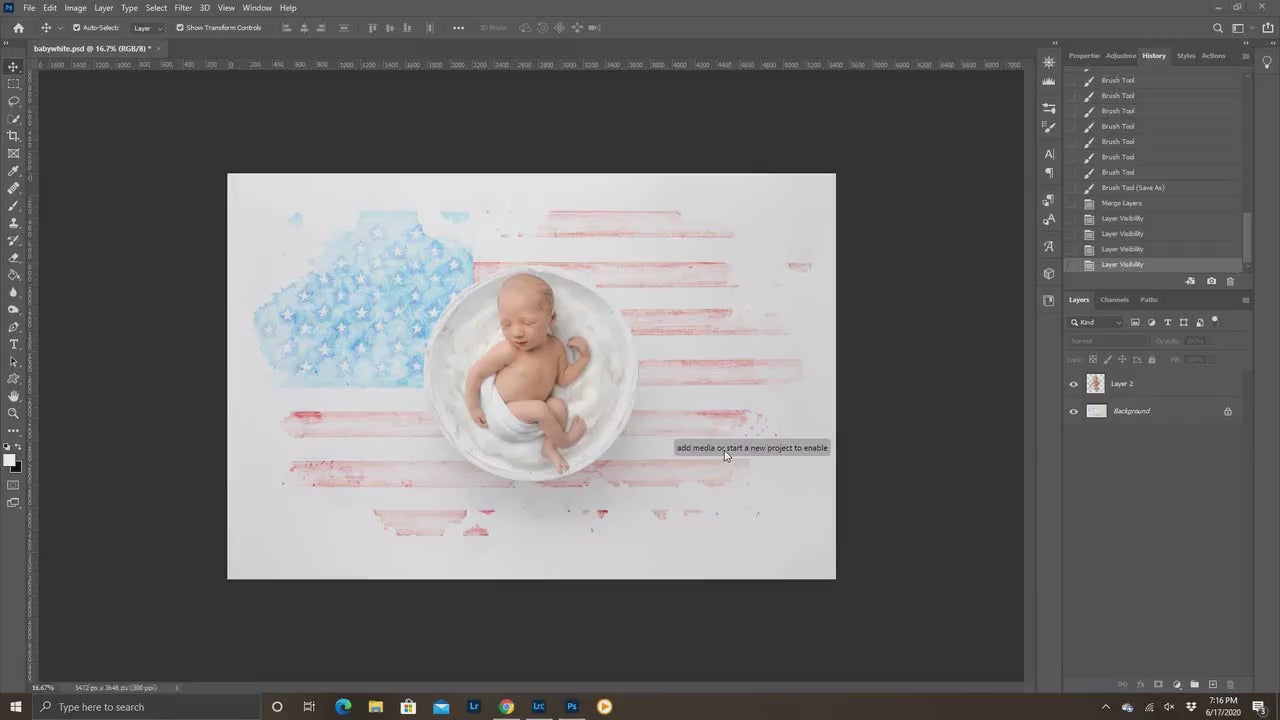Select the Type tool
The image size is (1280, 720).
(13, 345)
